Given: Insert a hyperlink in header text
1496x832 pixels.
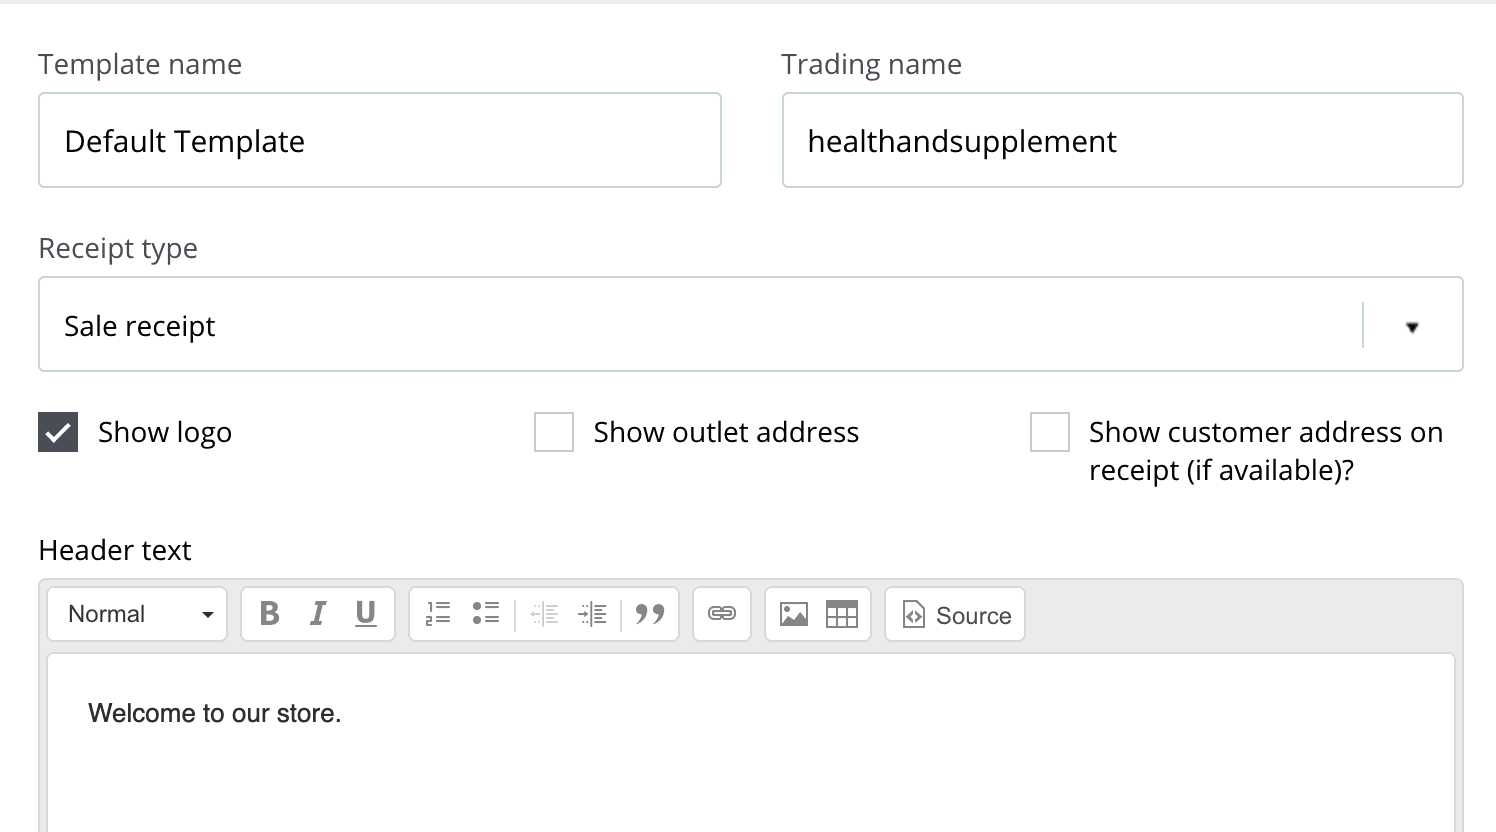Looking at the screenshot, I should (722, 614).
